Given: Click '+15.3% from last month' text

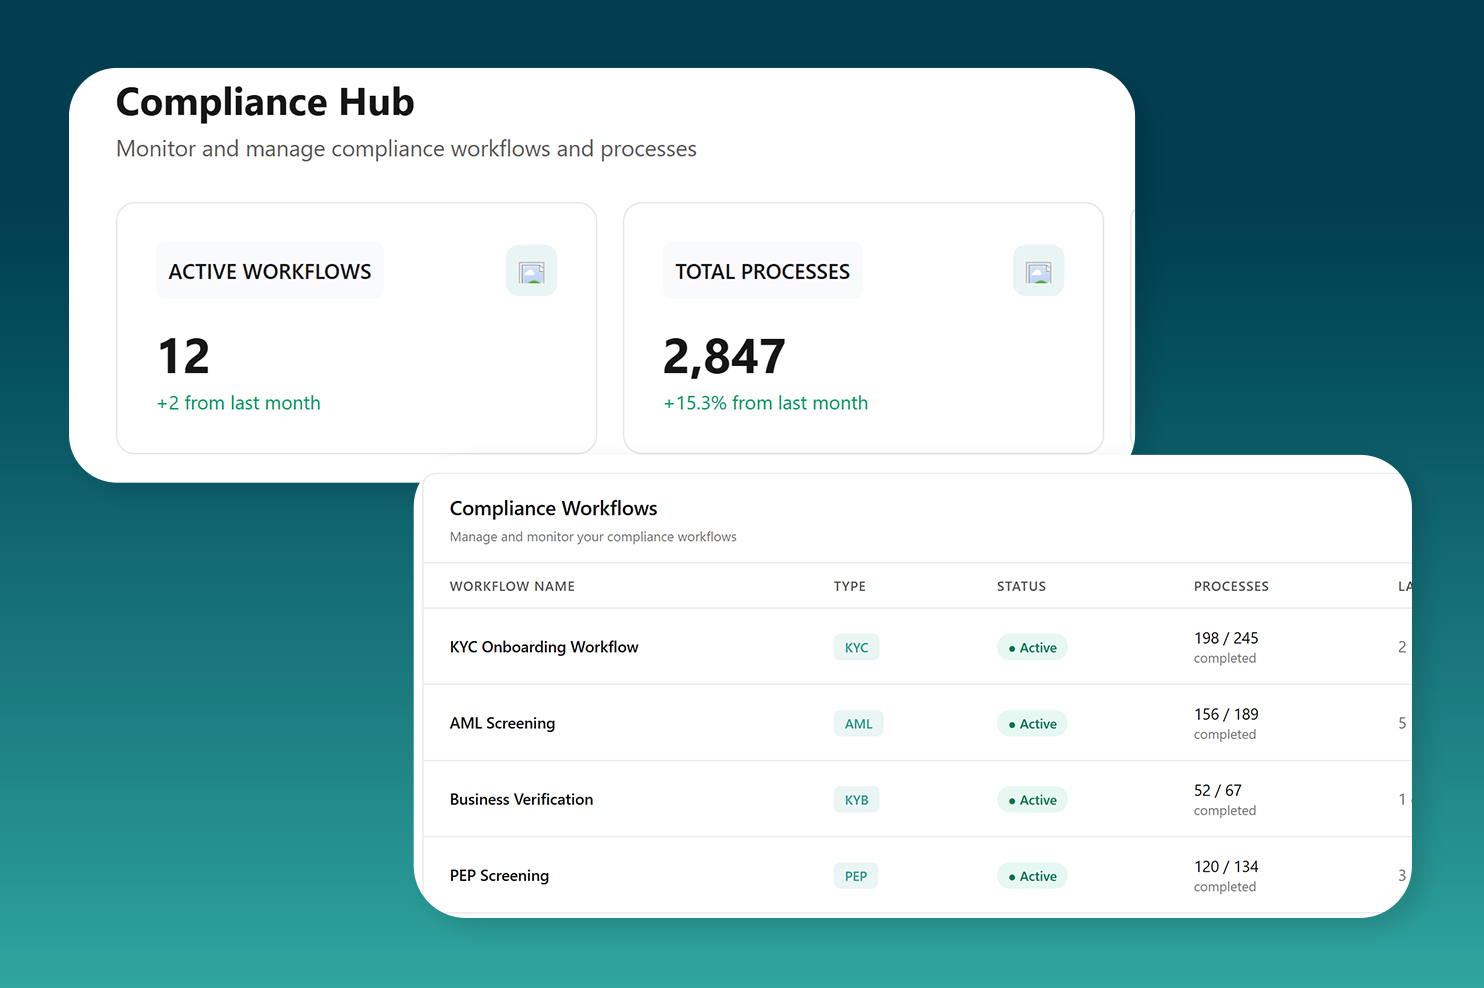Looking at the screenshot, I should tap(766, 403).
